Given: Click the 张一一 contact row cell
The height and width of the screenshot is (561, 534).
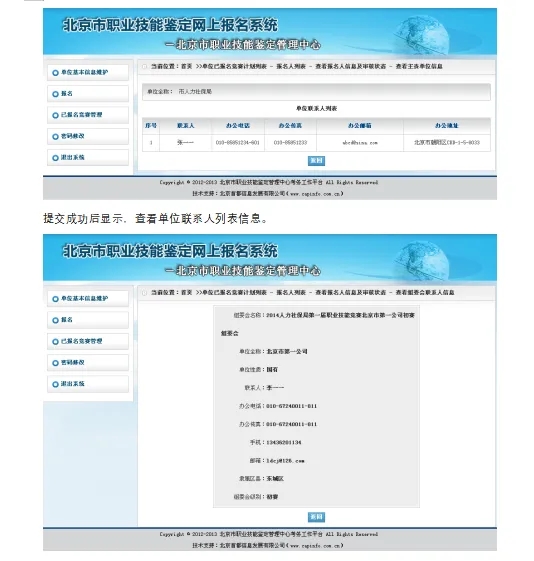Looking at the screenshot, I should click(x=186, y=142).
